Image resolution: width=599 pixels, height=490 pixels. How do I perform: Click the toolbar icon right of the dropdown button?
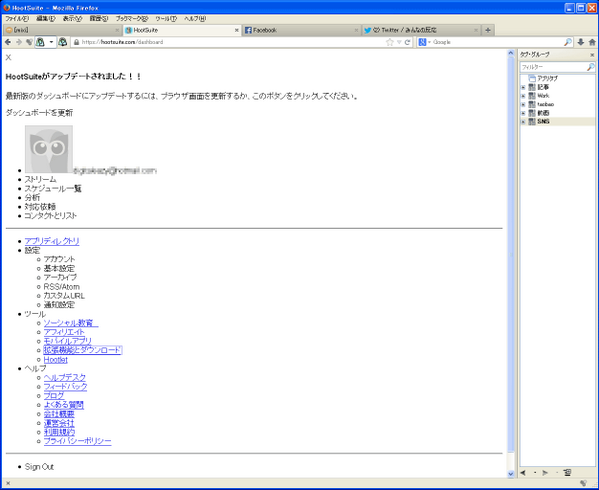pyautogui.click(x=63, y=42)
